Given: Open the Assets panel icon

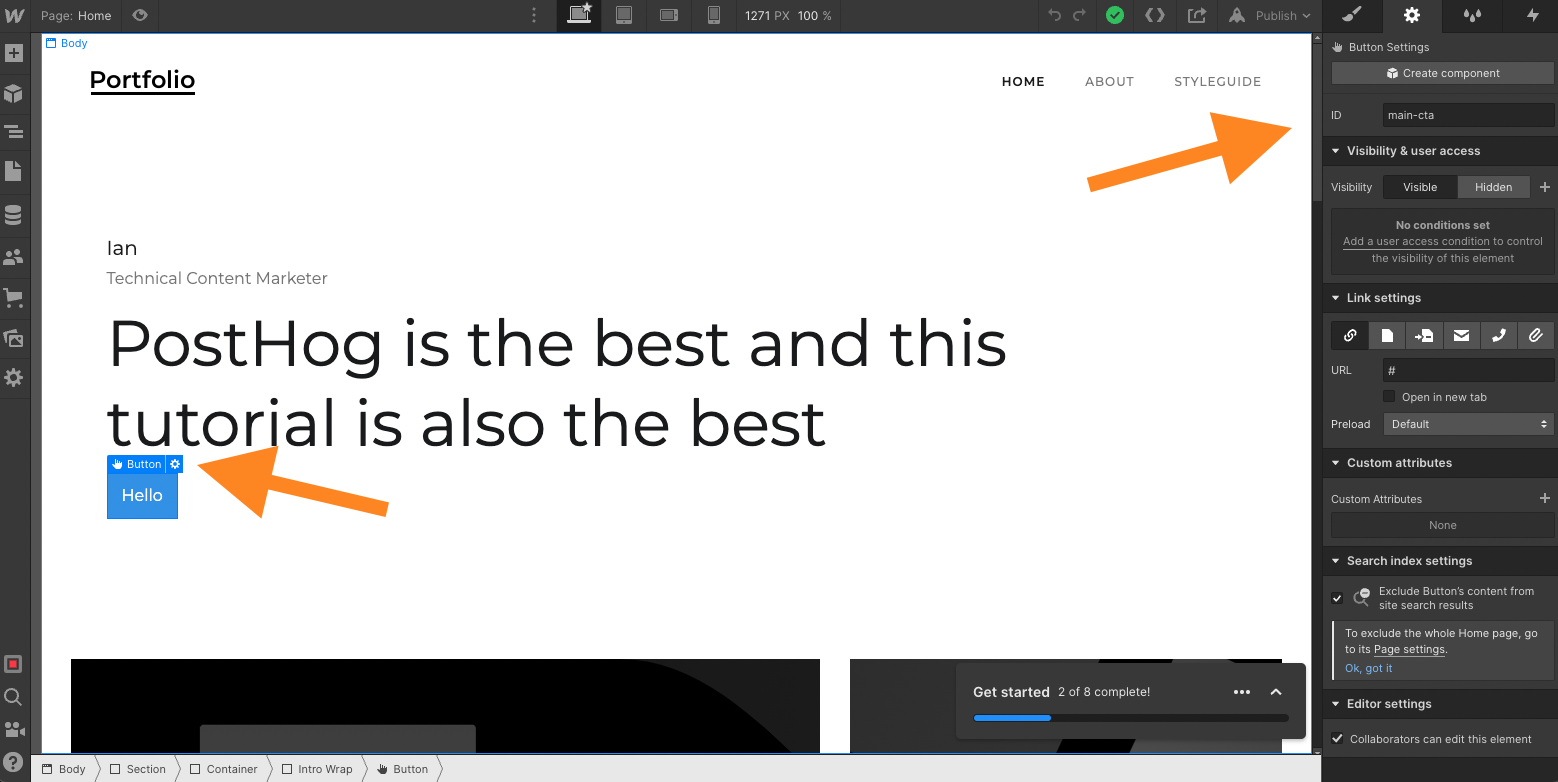Looking at the screenshot, I should pos(13,338).
